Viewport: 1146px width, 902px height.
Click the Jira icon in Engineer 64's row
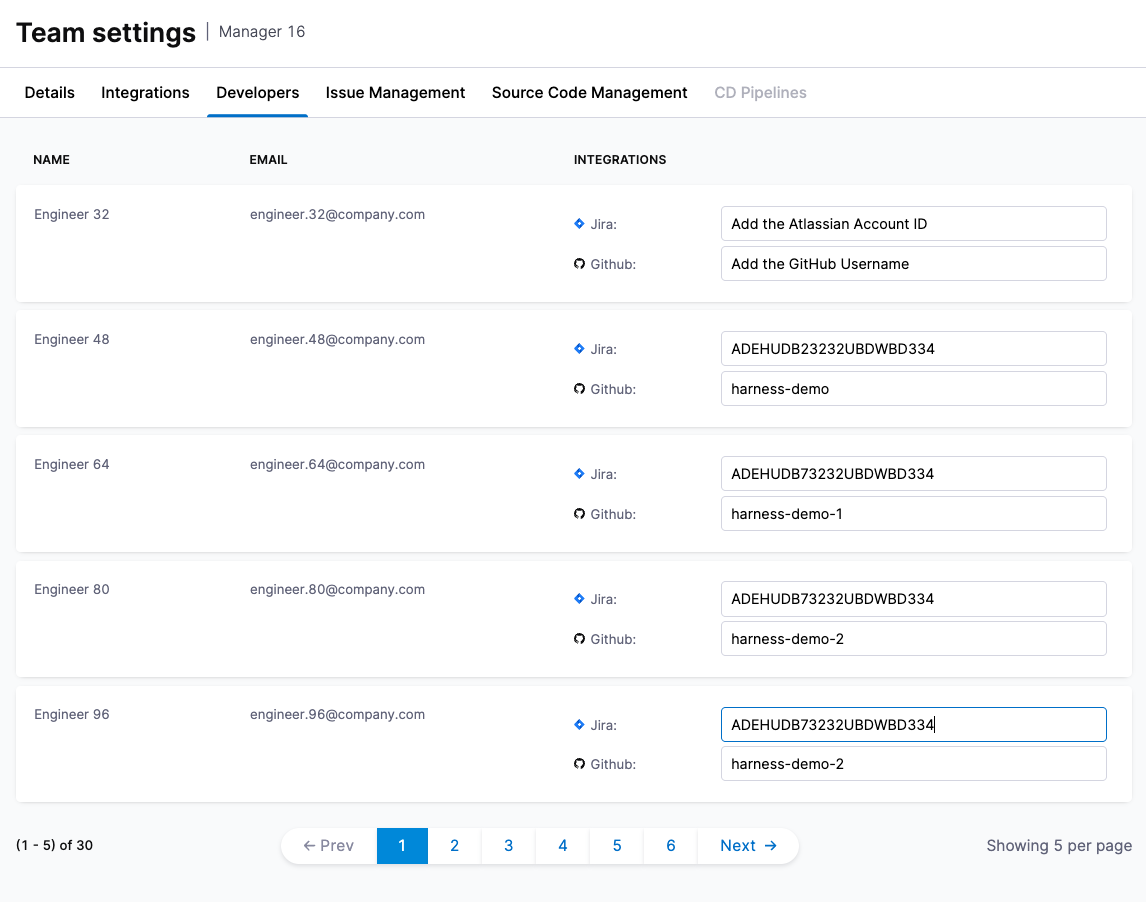point(579,474)
